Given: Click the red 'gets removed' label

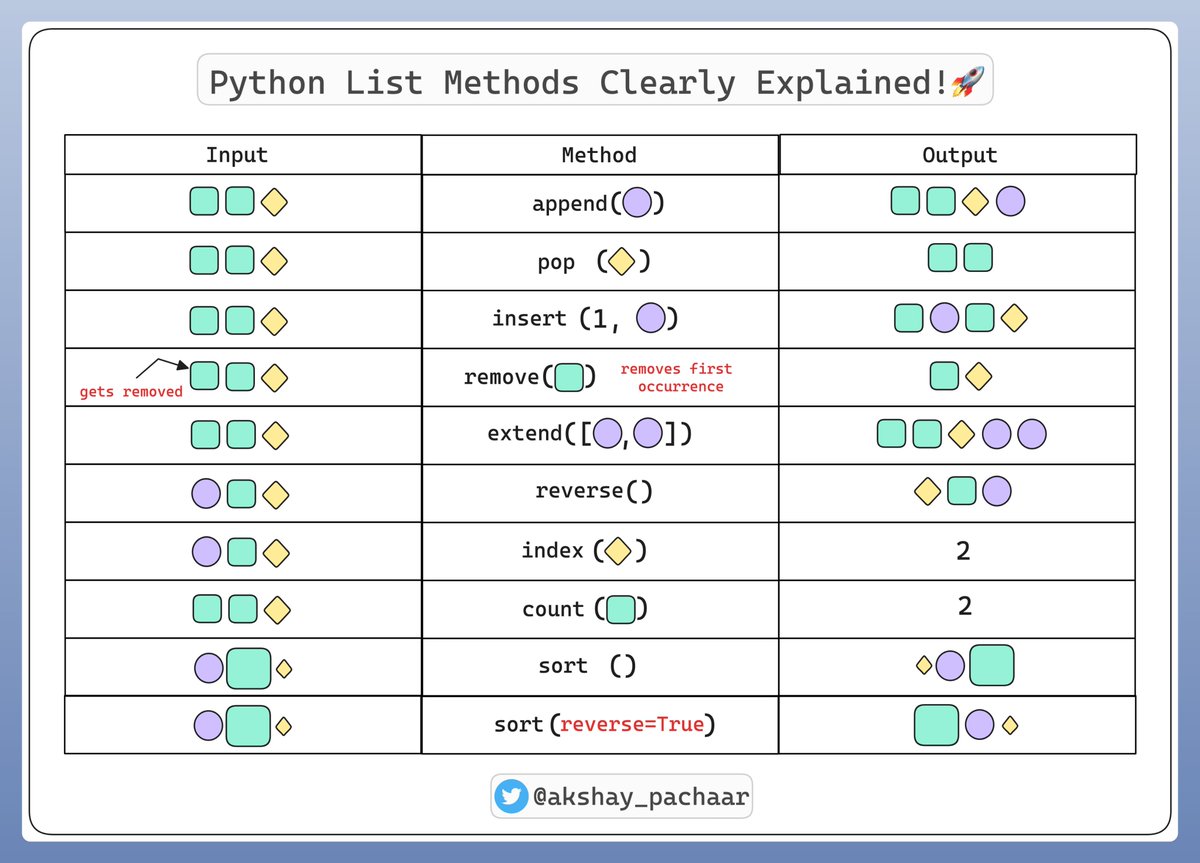Looking at the screenshot, I should tap(131, 392).
